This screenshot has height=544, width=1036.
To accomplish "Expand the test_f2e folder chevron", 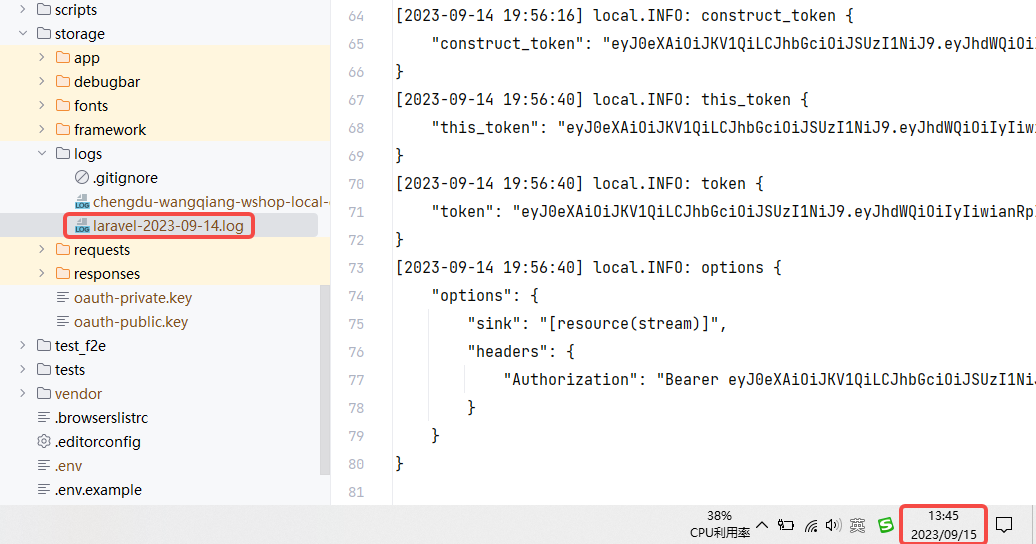I will point(23,345).
